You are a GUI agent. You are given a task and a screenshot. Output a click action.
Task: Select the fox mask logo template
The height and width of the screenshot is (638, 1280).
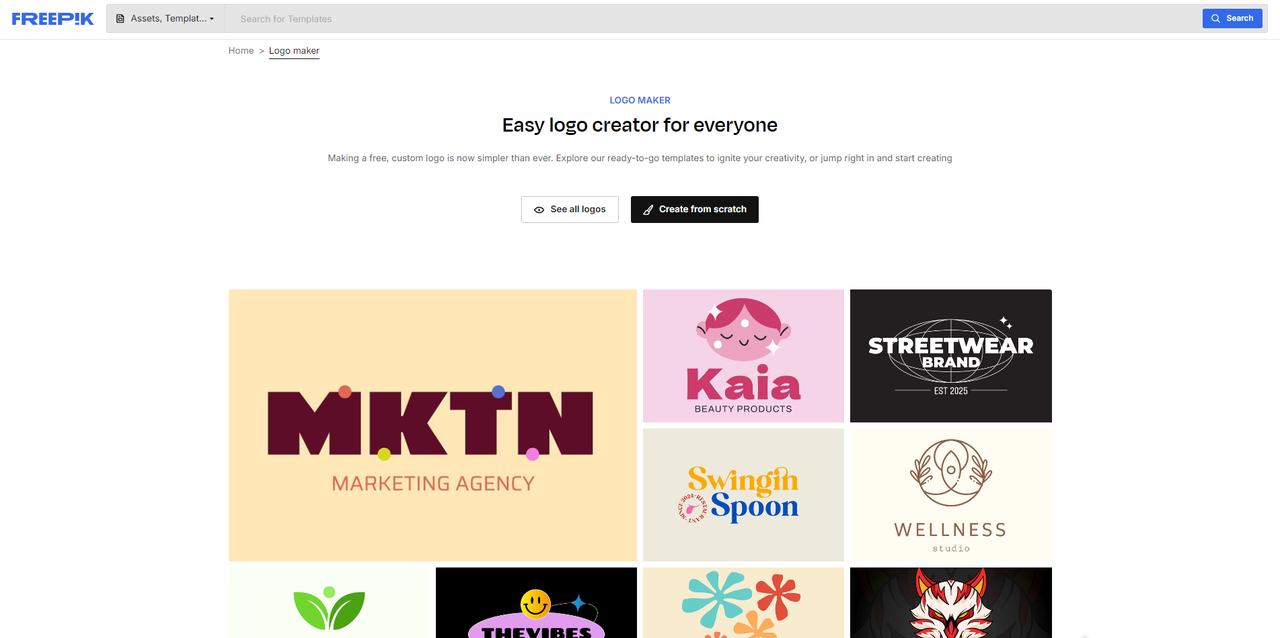[950, 602]
